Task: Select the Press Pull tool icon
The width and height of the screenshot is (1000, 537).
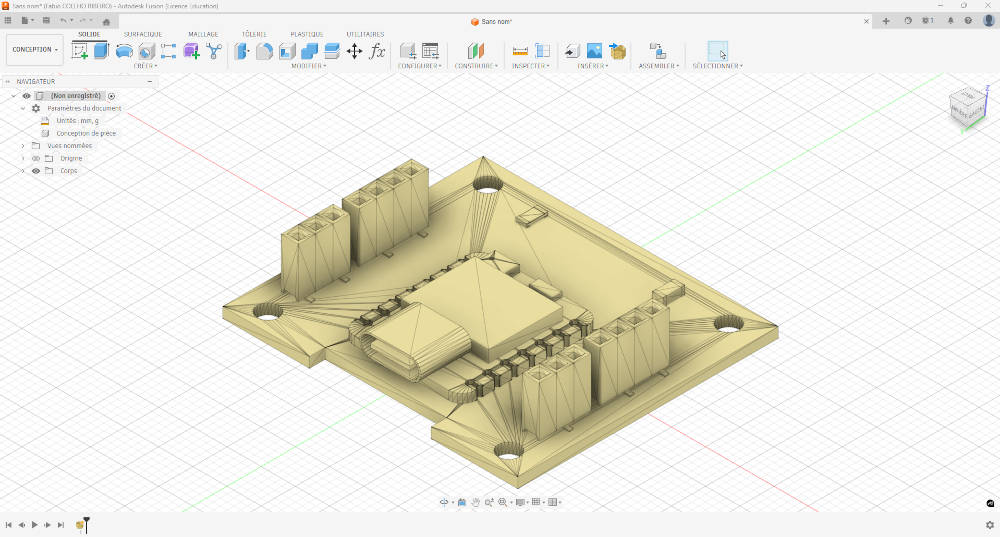Action: coord(242,51)
